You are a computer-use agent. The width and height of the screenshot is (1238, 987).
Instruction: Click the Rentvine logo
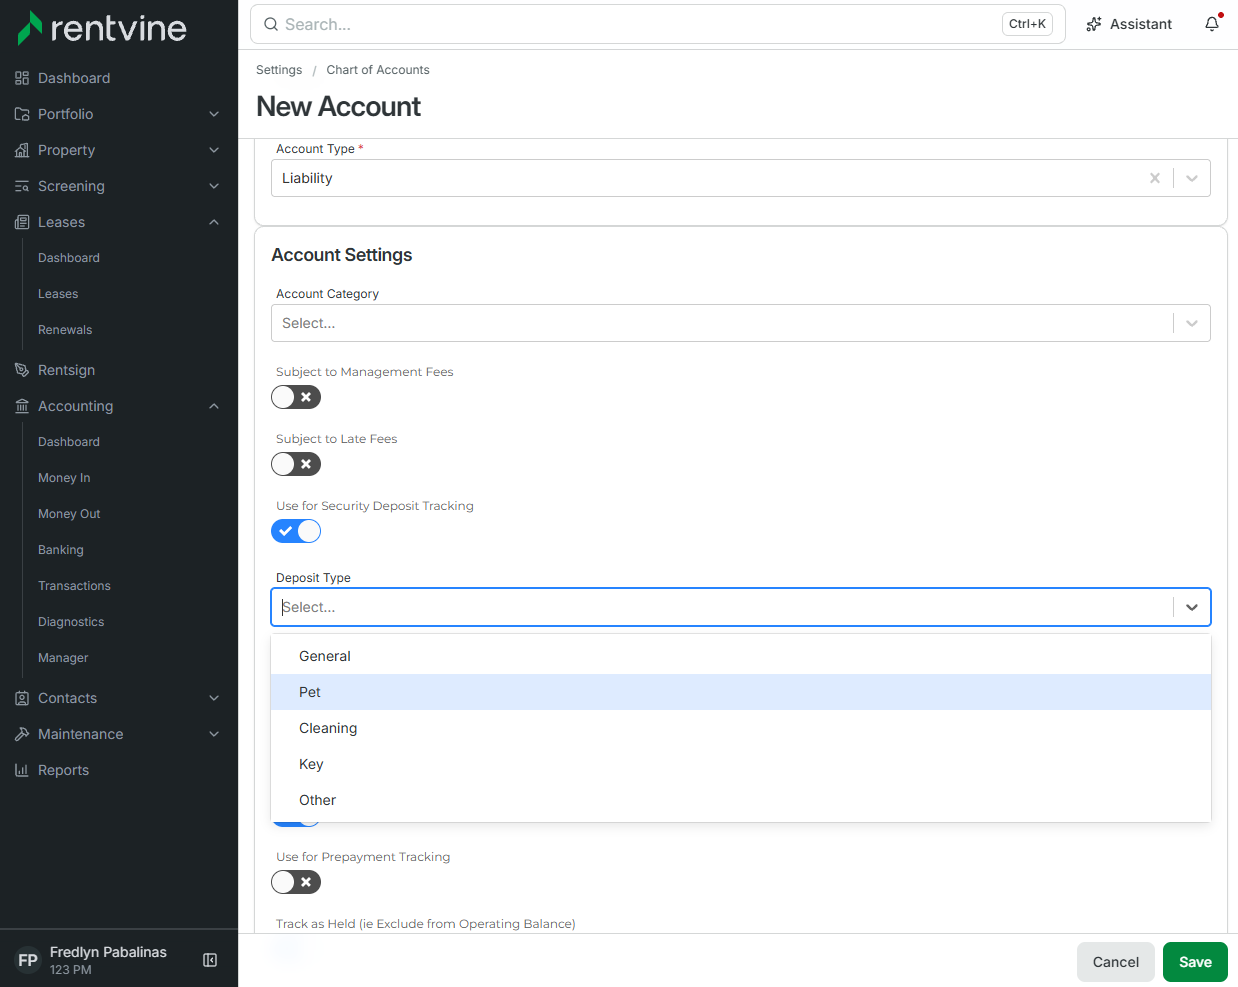pyautogui.click(x=102, y=28)
